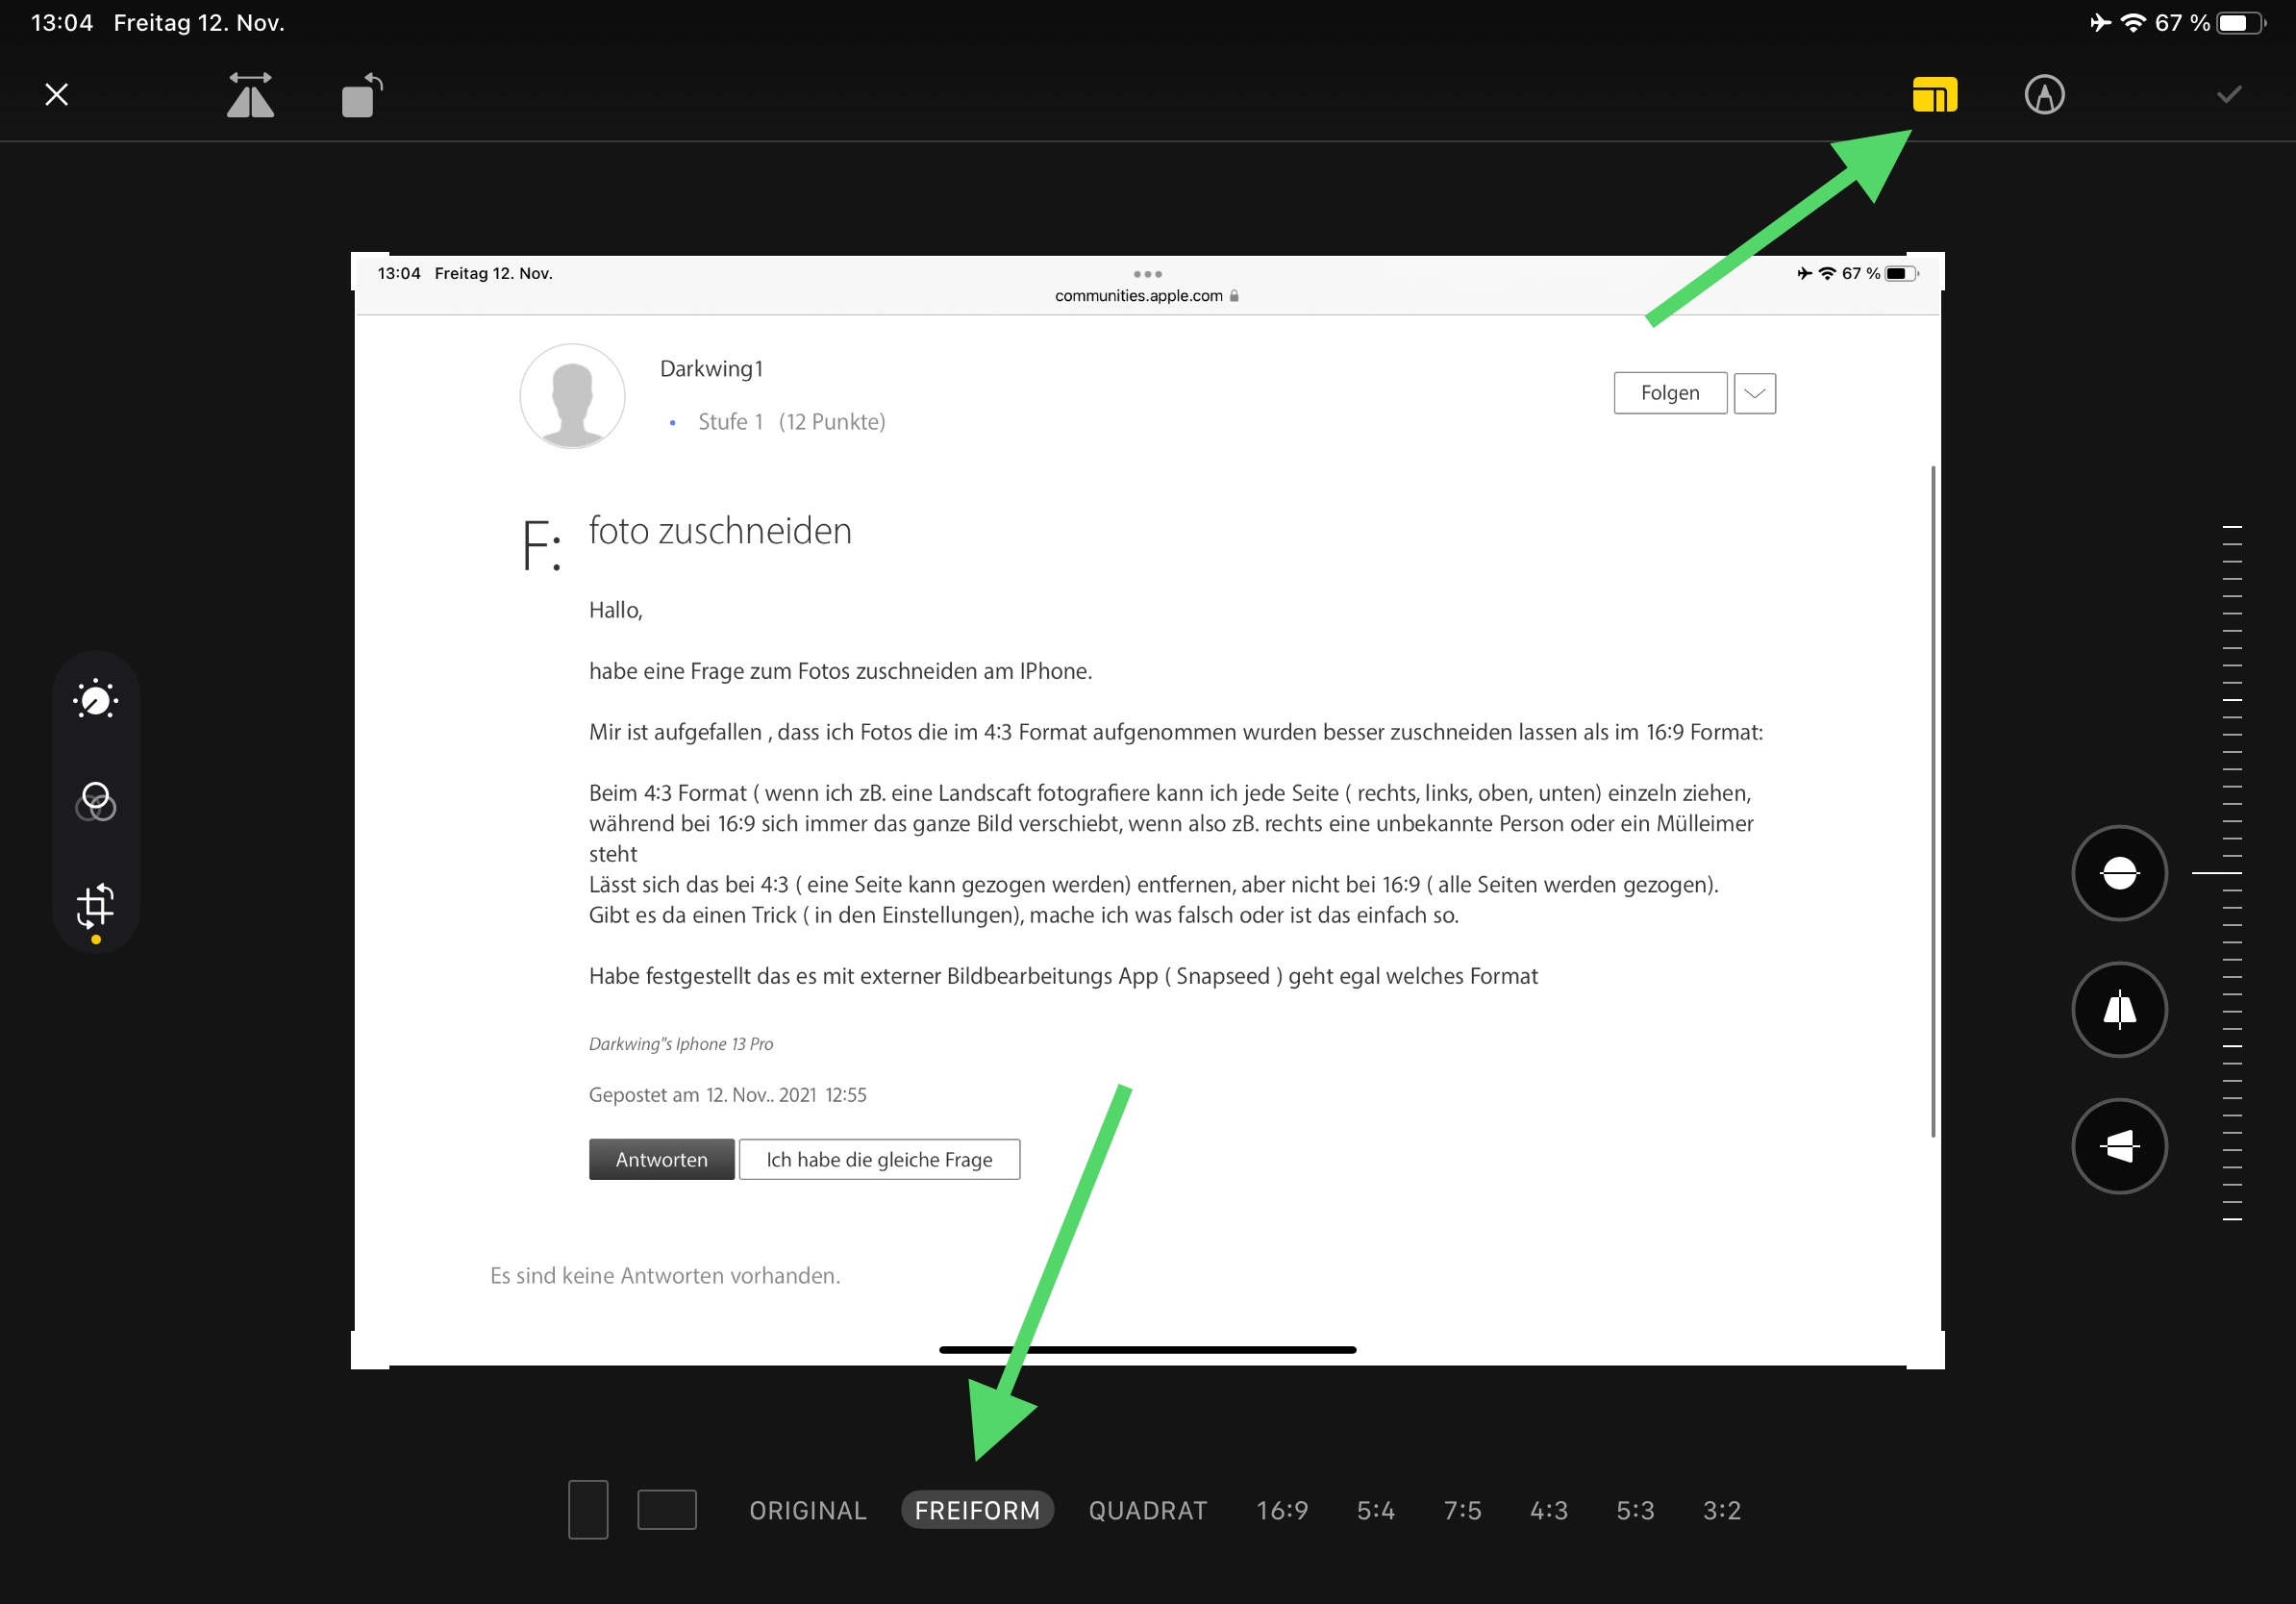The width and height of the screenshot is (2296, 1604).
Task: Switch to landscape orientation rectangle
Action: pyautogui.click(x=667, y=1509)
